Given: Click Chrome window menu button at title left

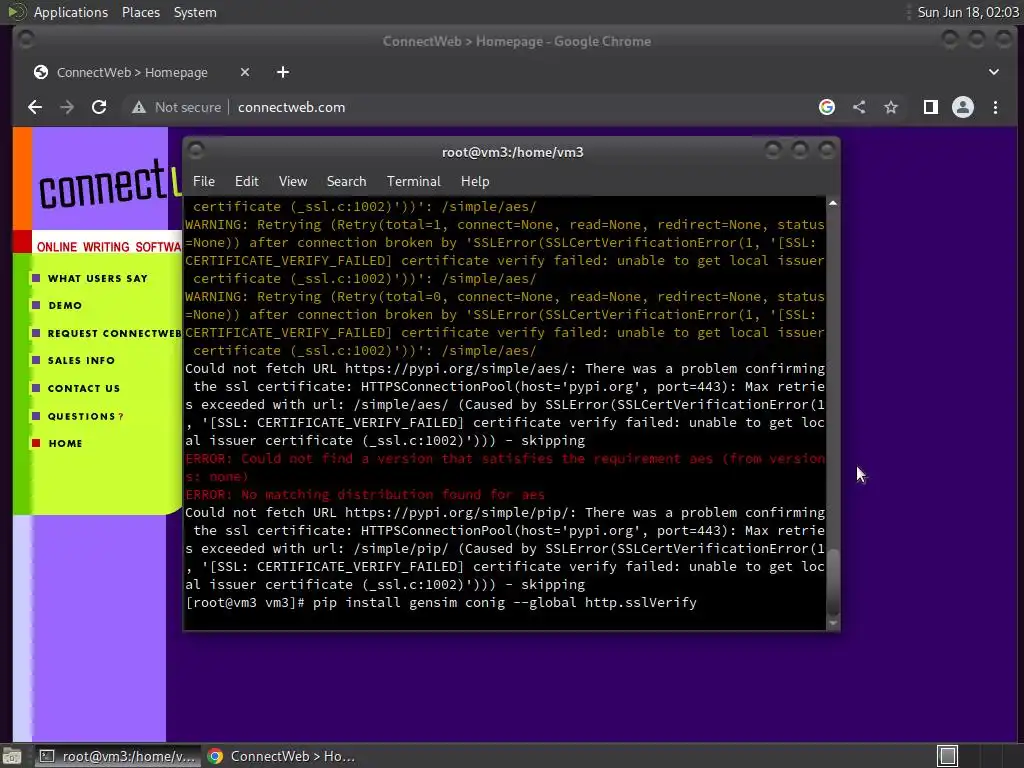Looking at the screenshot, I should (26, 40).
